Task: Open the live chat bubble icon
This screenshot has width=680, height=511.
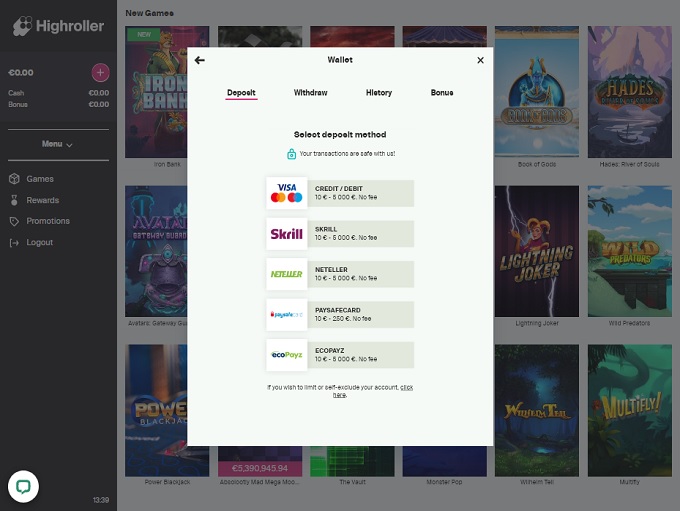Action: coord(23,486)
